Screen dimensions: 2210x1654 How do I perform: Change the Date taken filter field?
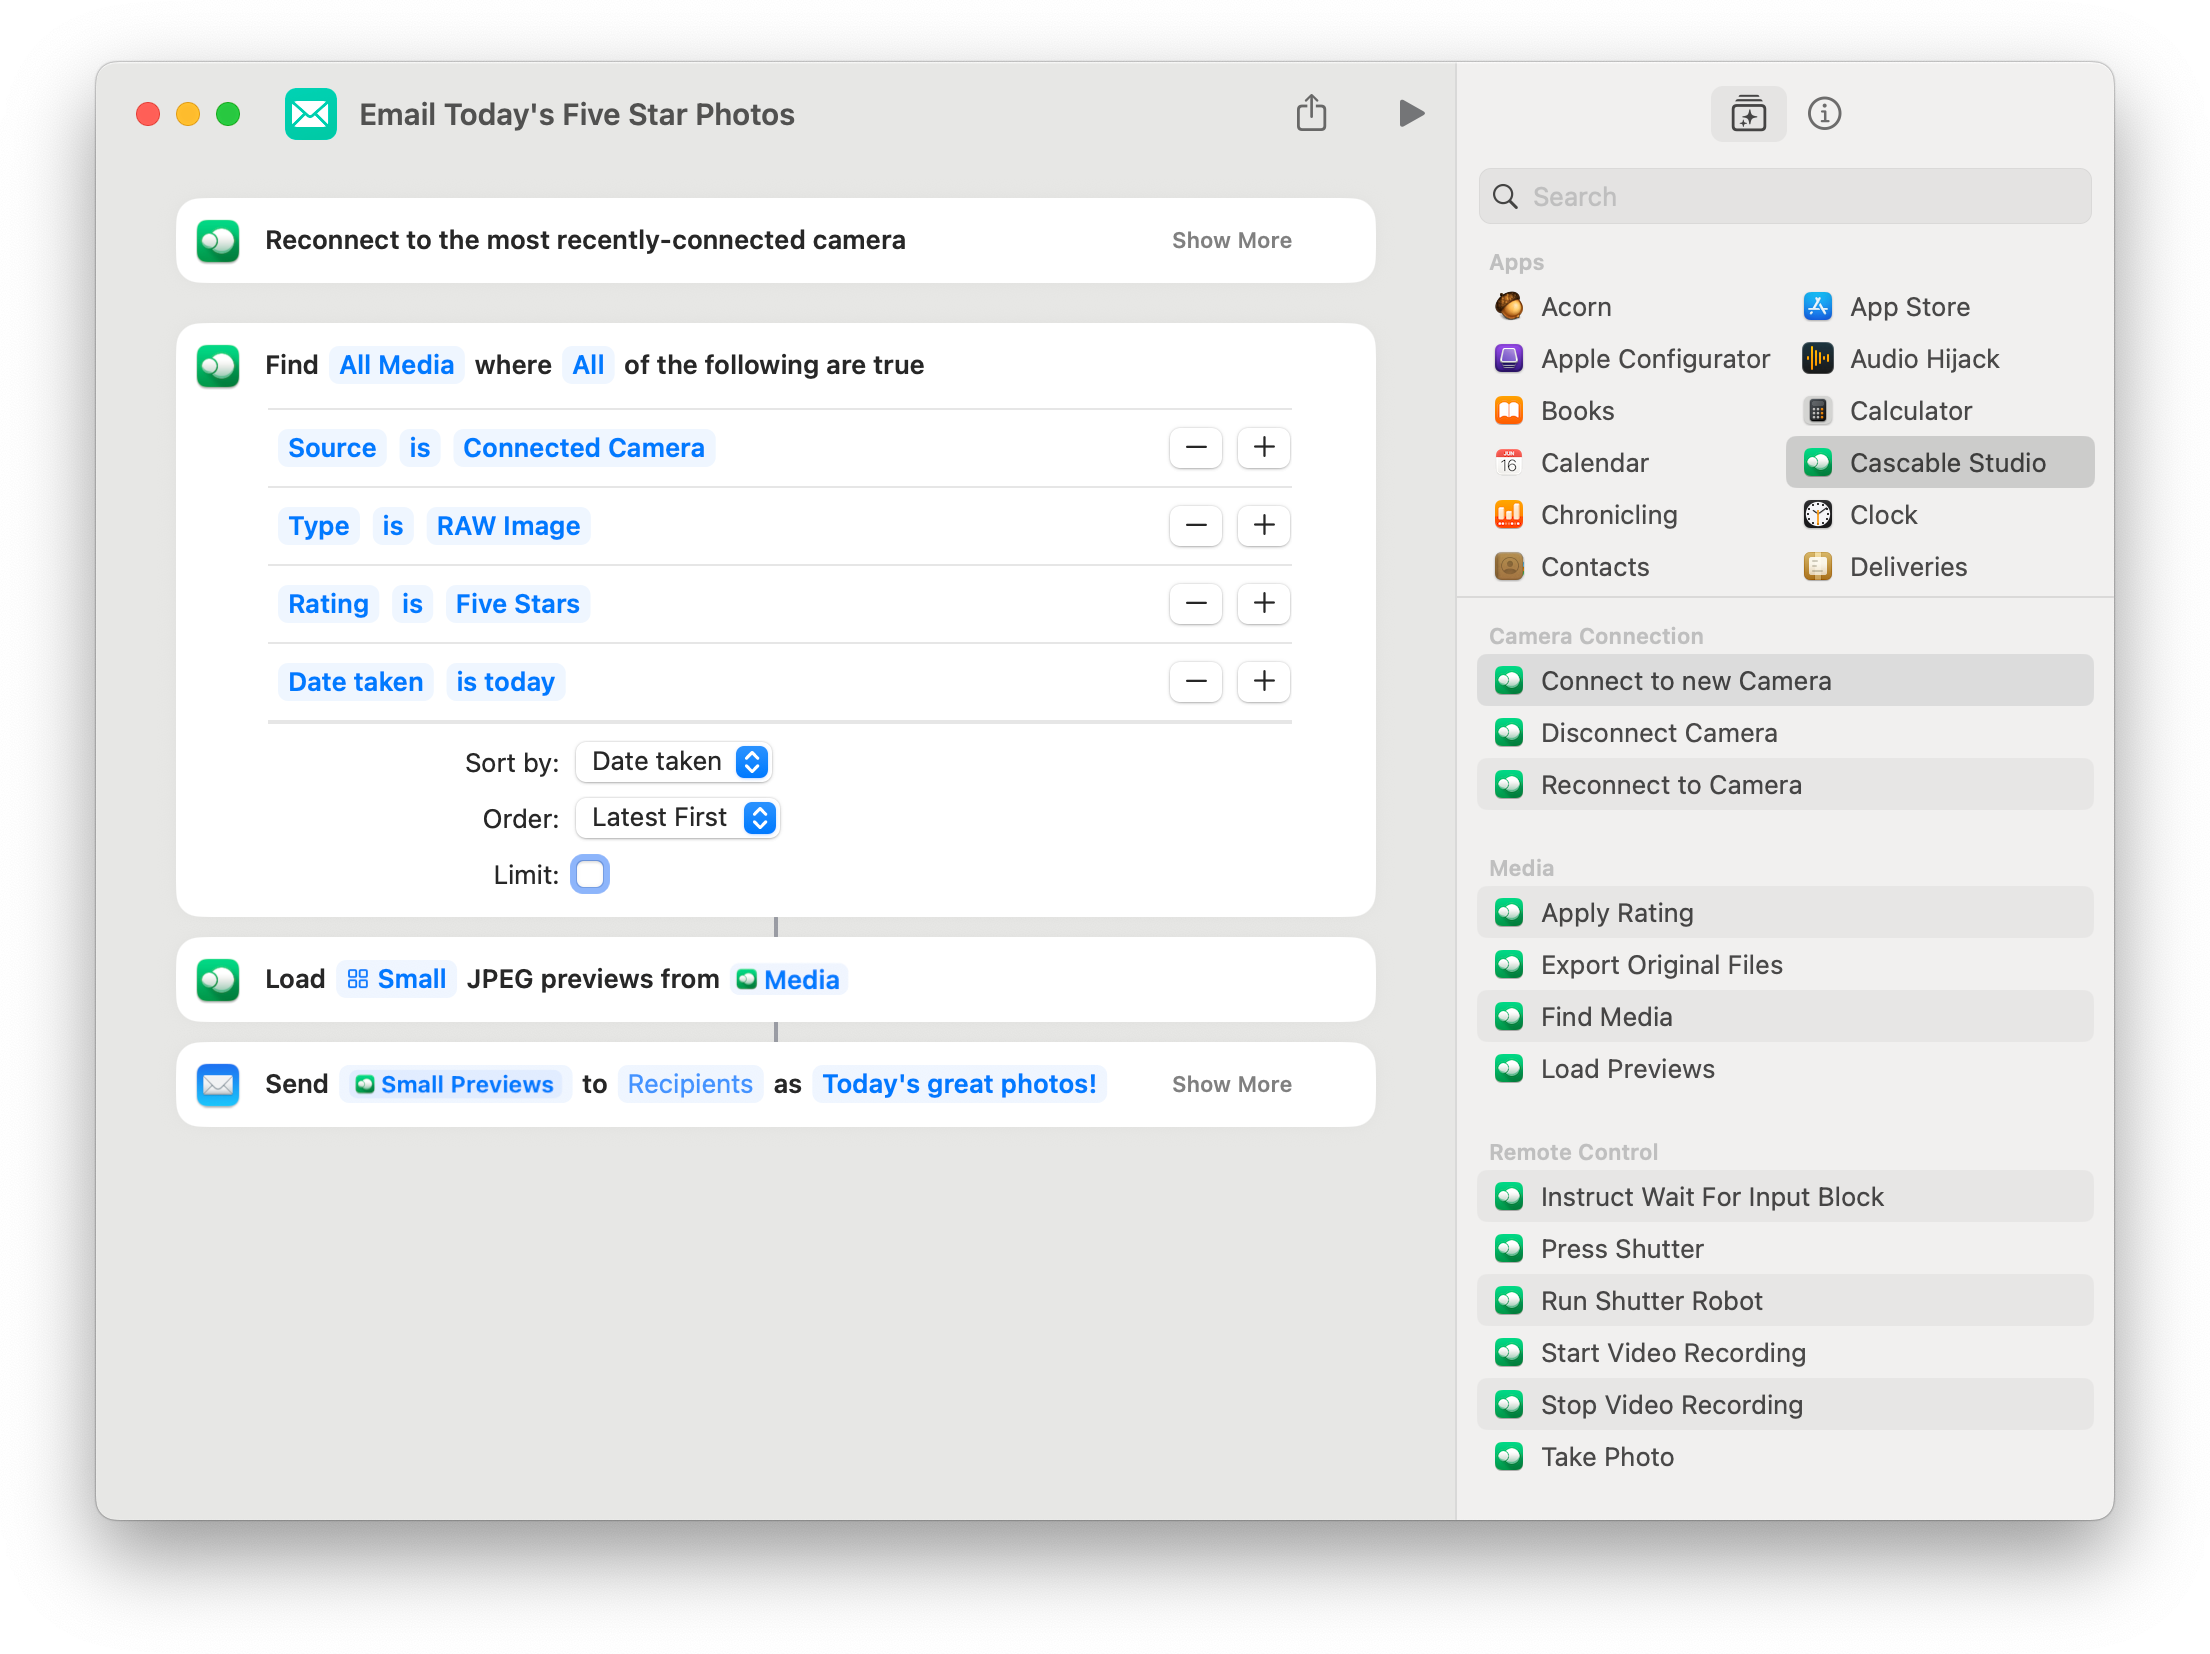pyautogui.click(x=355, y=682)
